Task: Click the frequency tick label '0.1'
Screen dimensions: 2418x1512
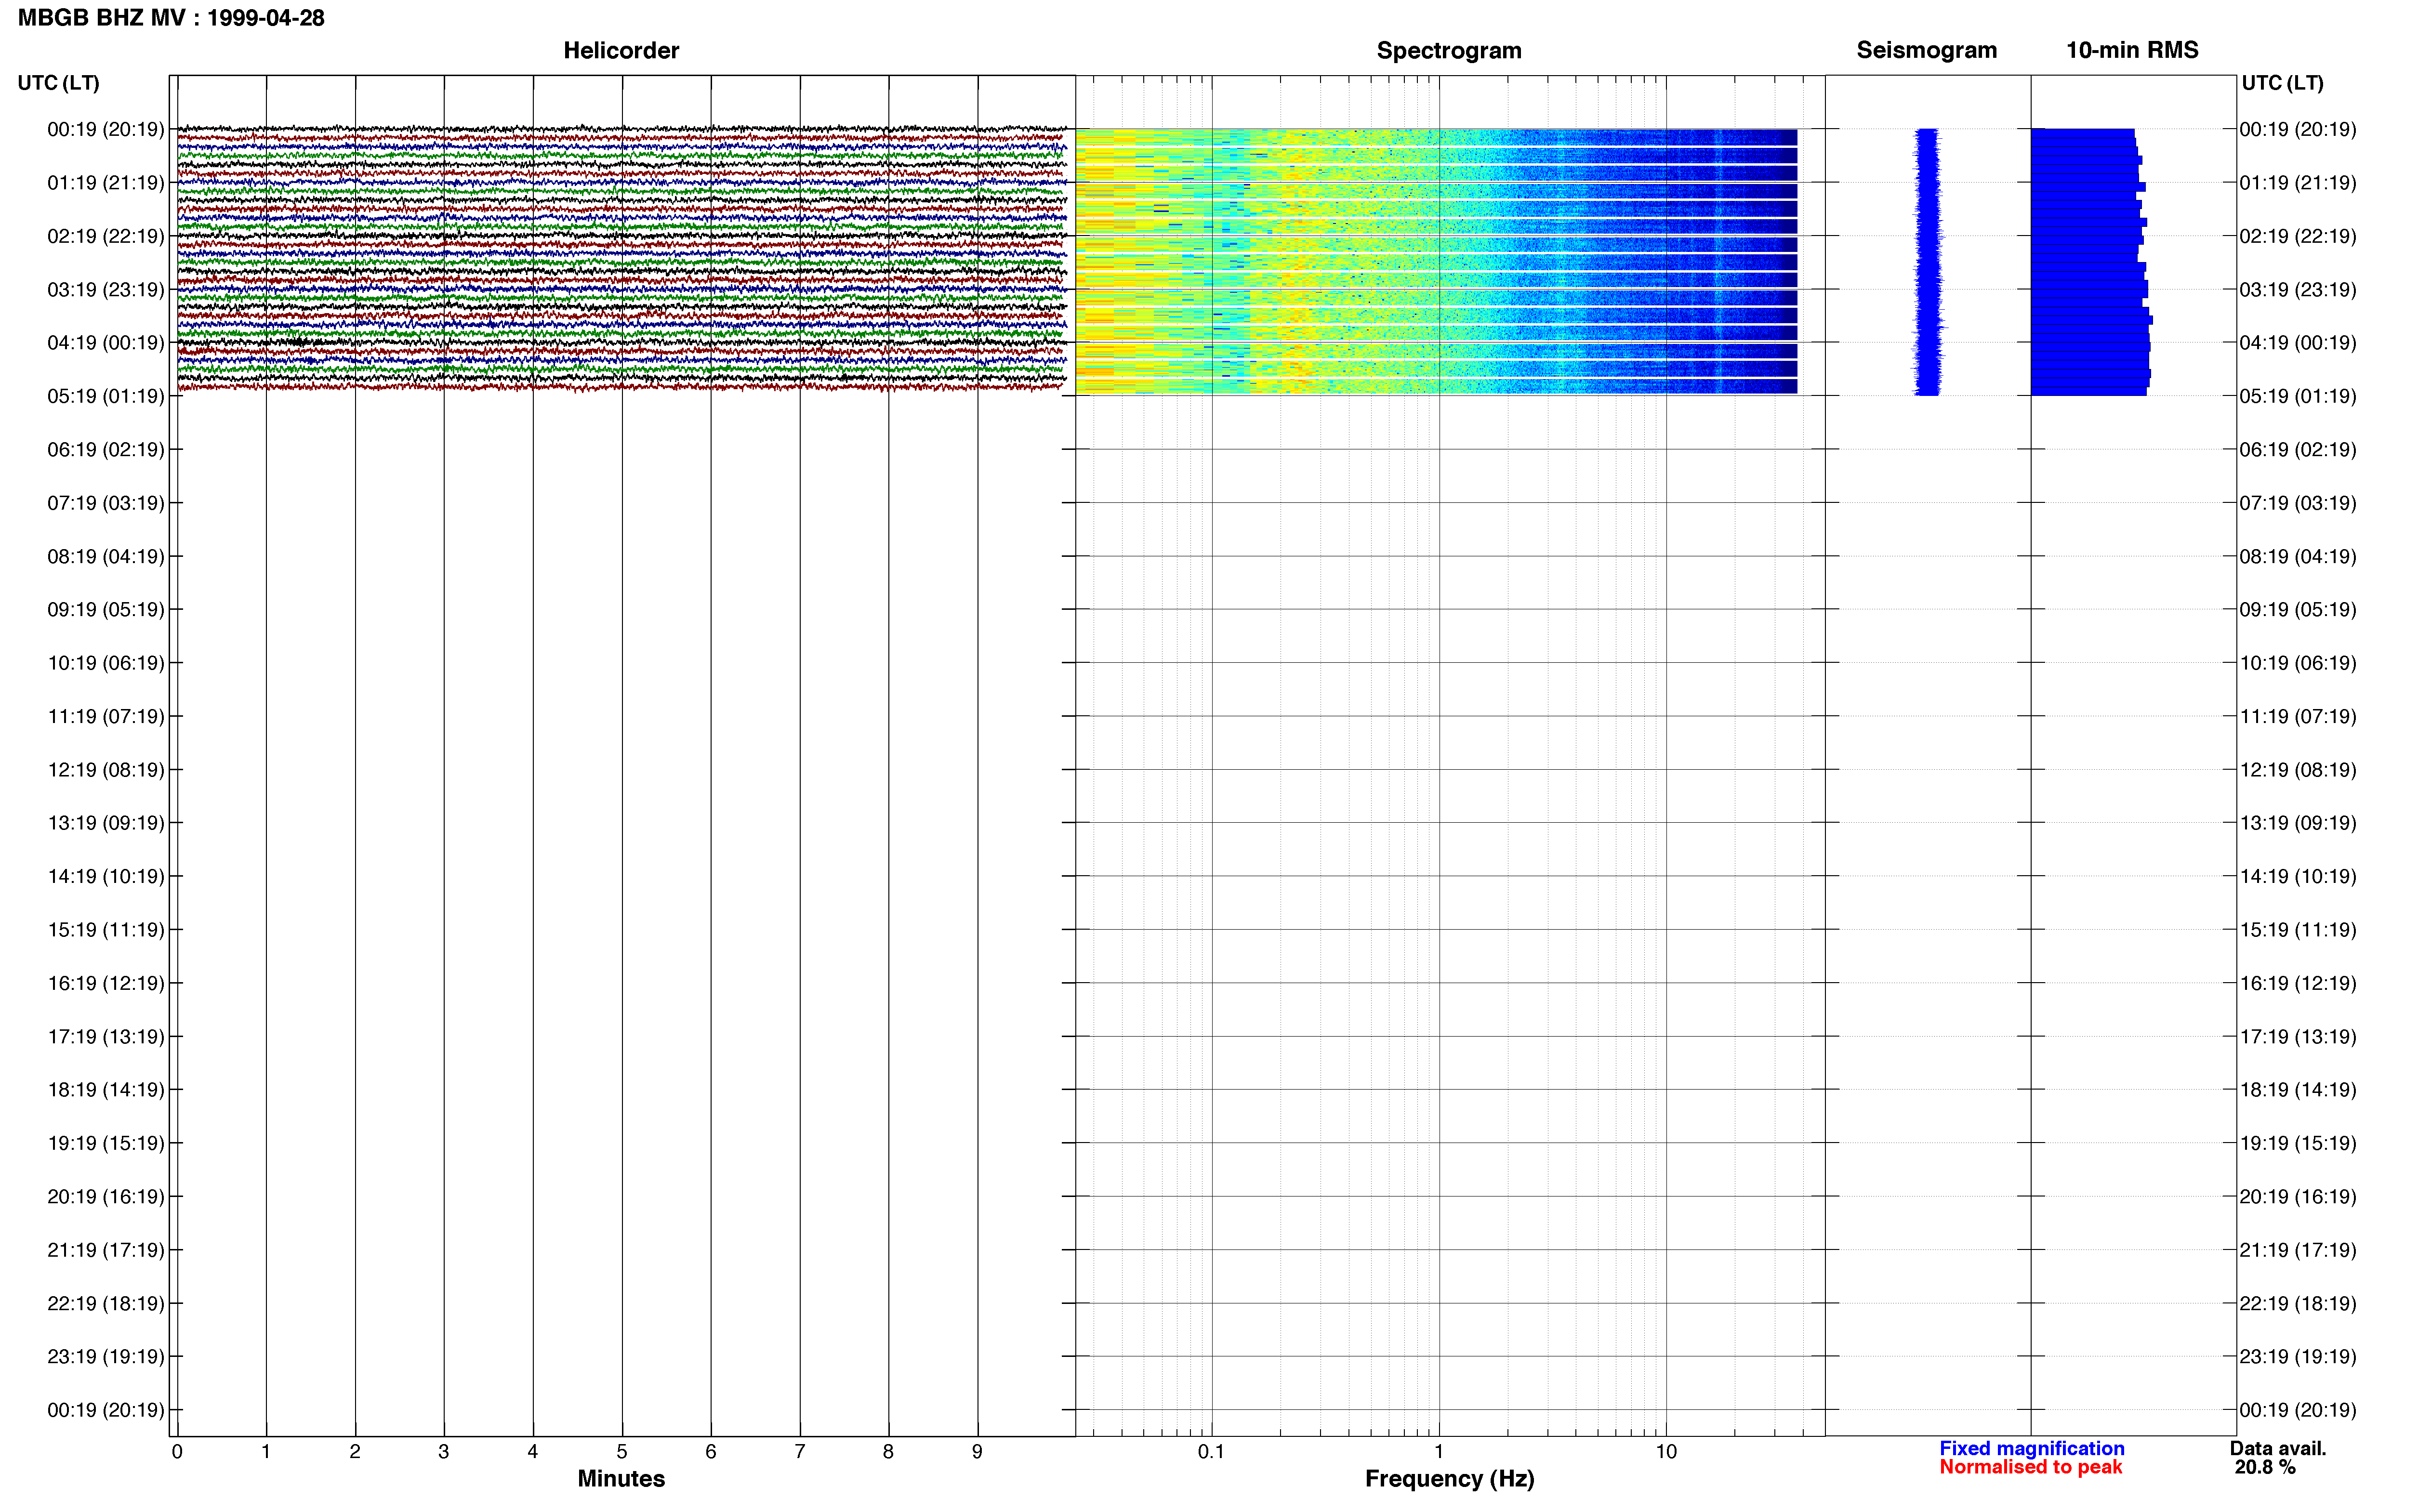Action: pos(1211,1452)
